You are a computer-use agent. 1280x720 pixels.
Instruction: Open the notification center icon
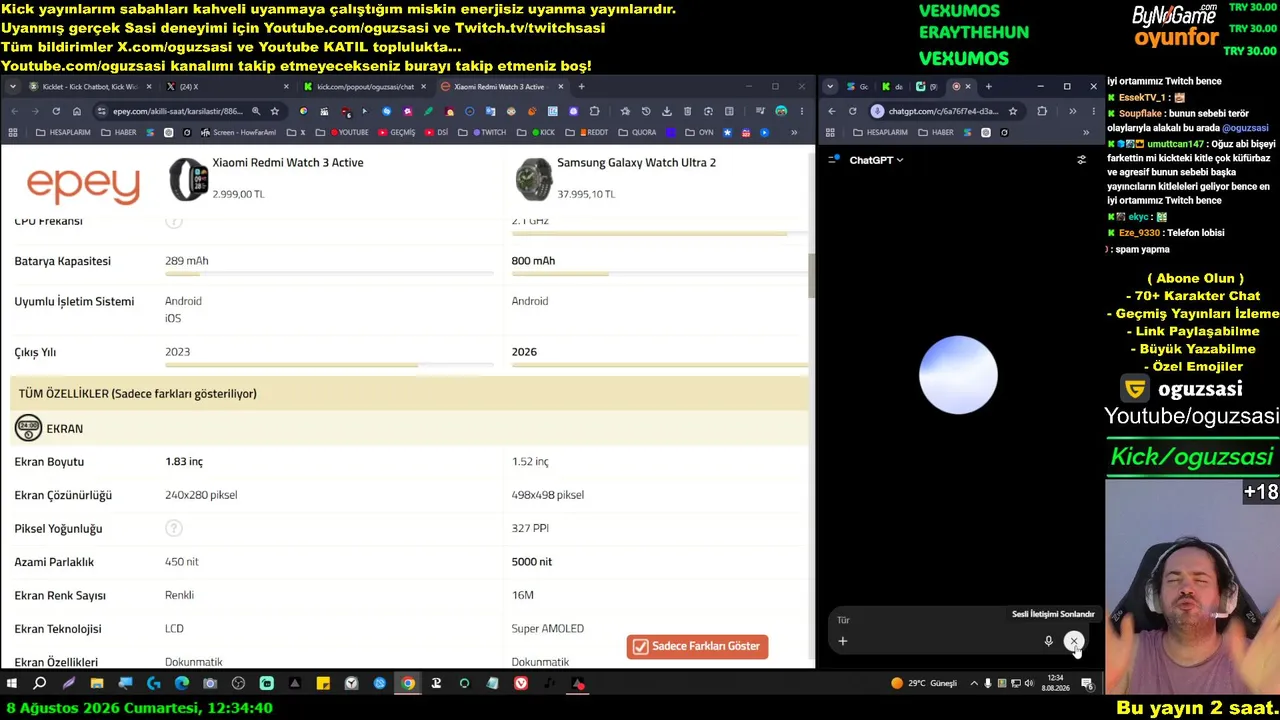click(x=1087, y=684)
